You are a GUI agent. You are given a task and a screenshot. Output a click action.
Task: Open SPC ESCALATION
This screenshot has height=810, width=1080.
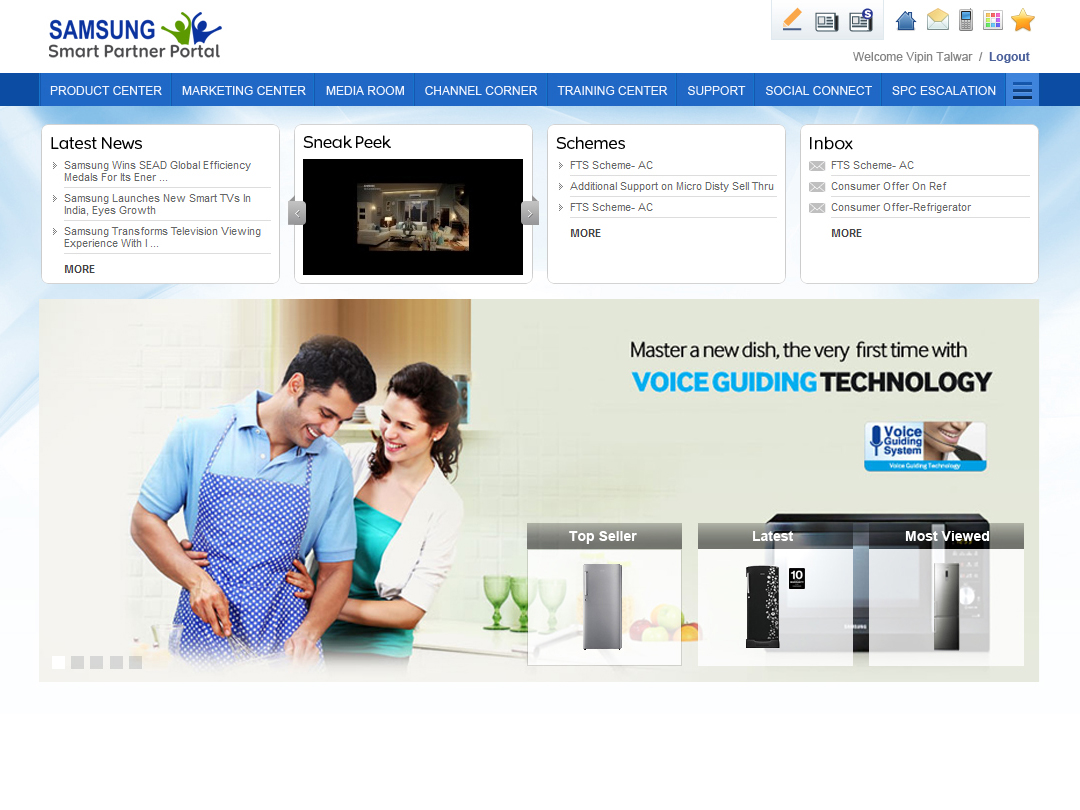[x=944, y=90]
